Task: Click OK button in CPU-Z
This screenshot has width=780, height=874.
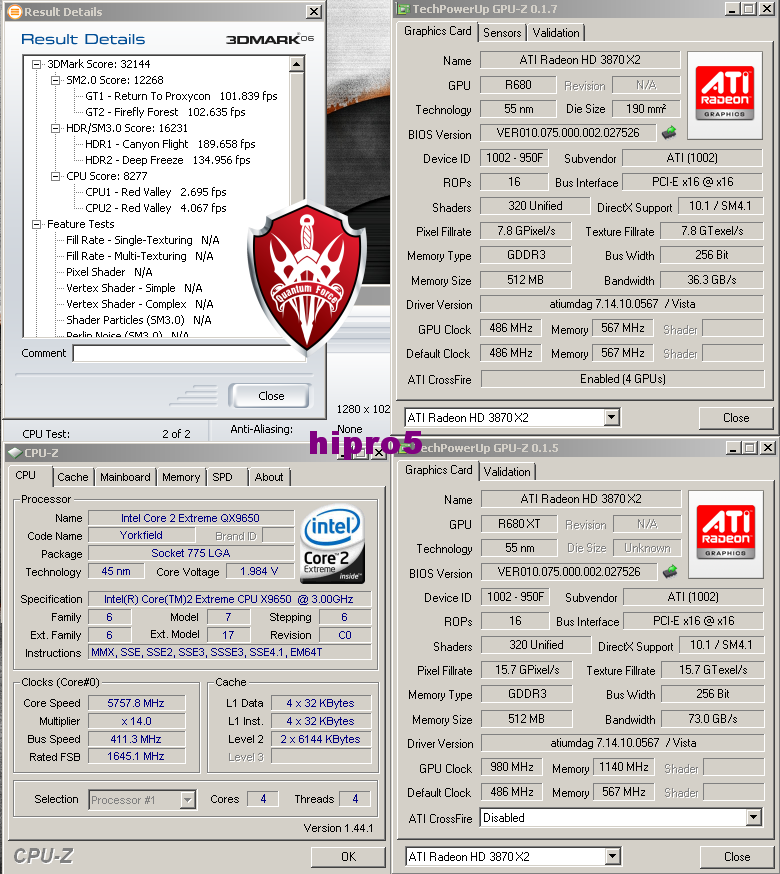Action: pos(348,857)
